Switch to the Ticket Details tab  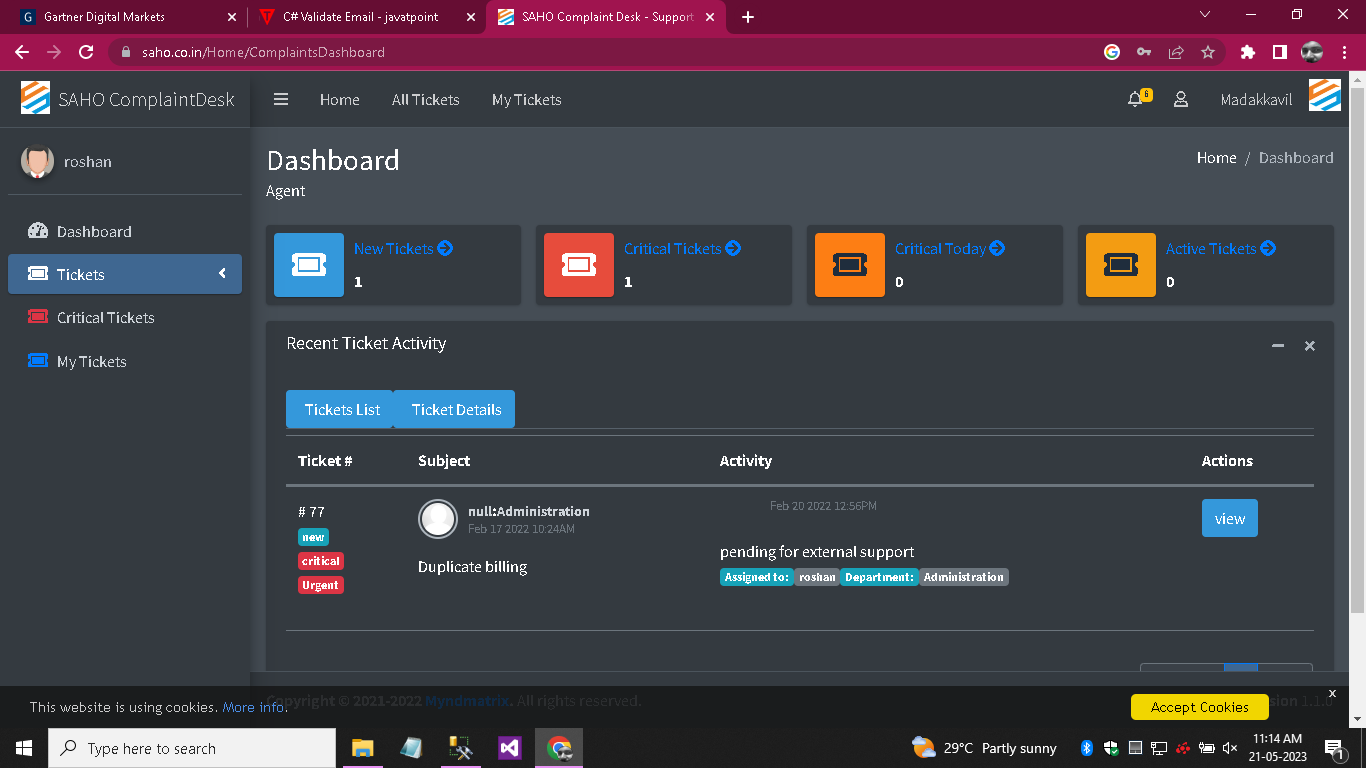click(455, 409)
